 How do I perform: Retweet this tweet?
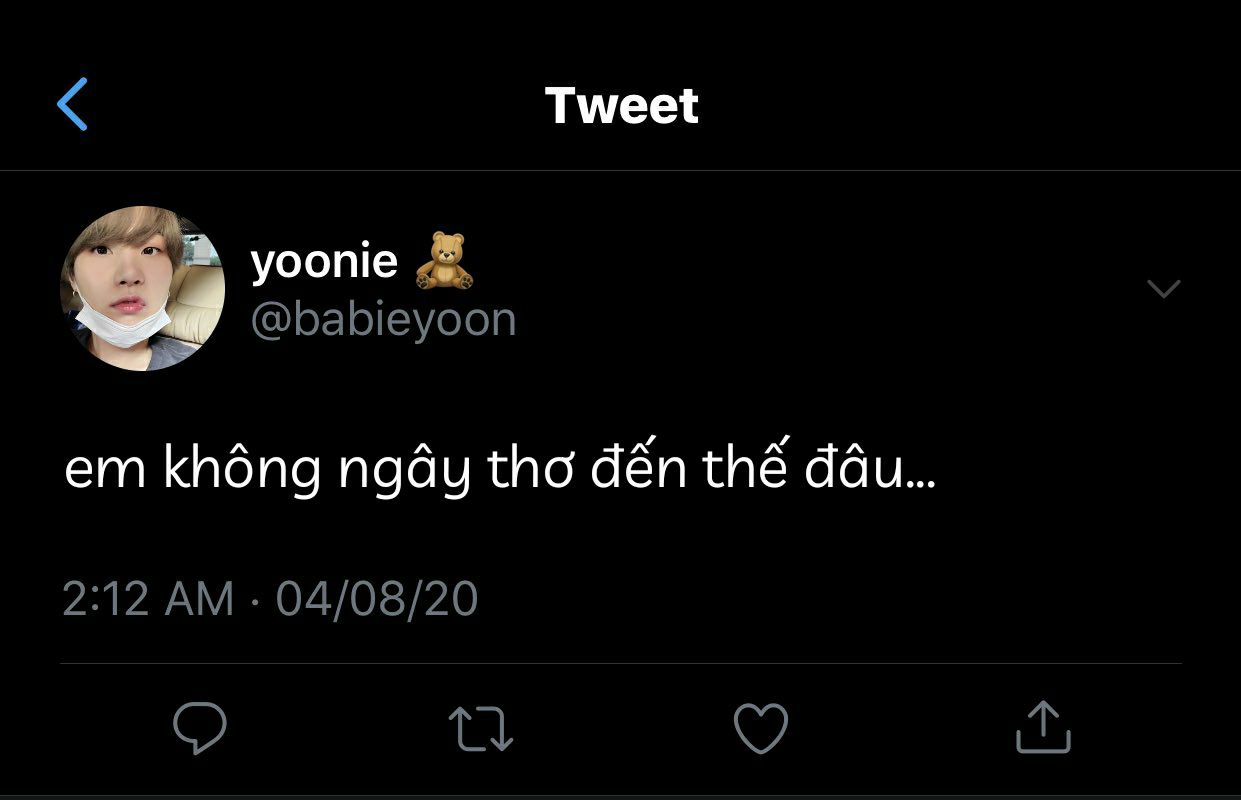[481, 729]
